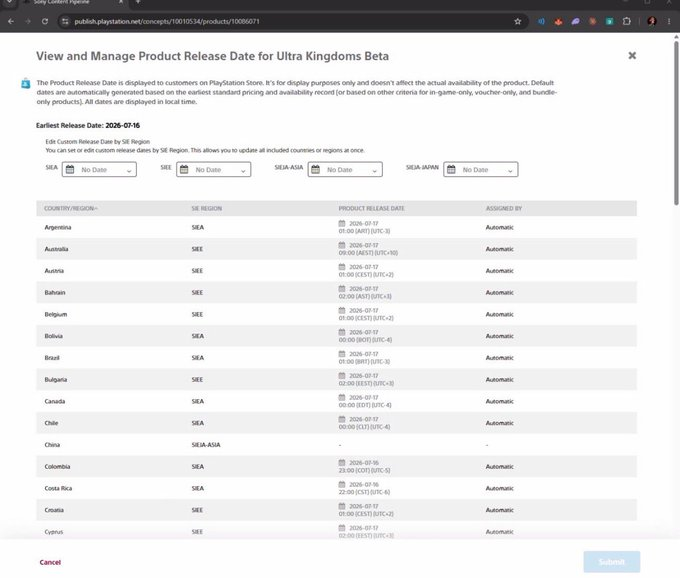The image size is (680, 578).
Task: Click the SIE Region column header
Action: coord(206,209)
